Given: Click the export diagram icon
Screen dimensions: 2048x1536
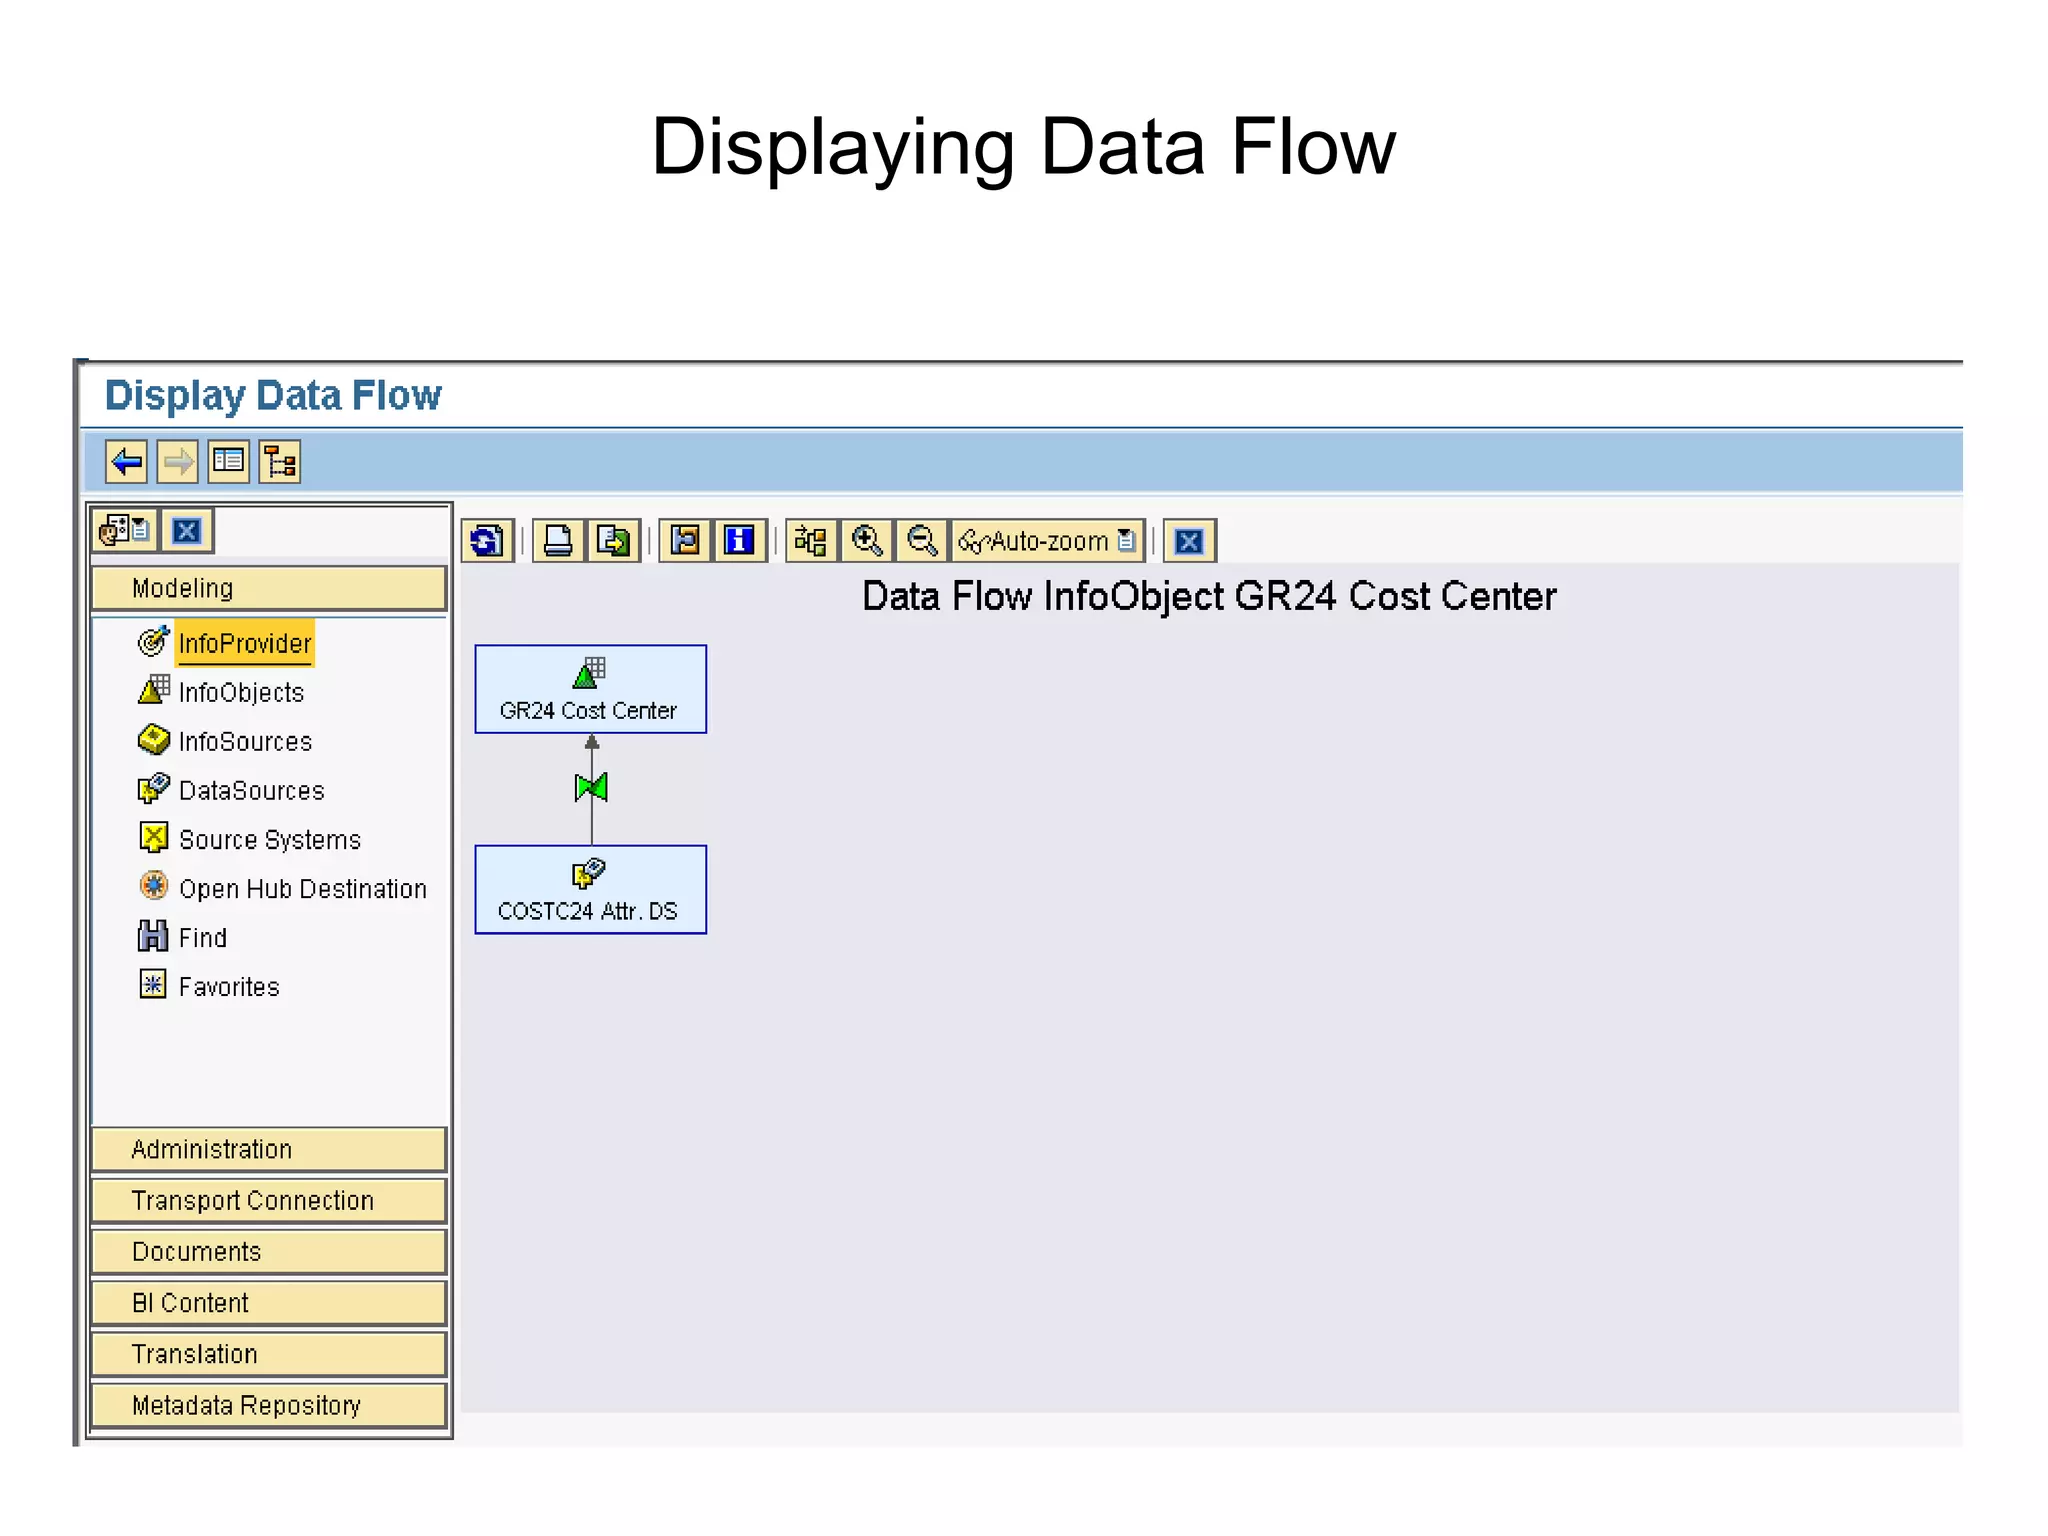Looking at the screenshot, I should (613, 541).
